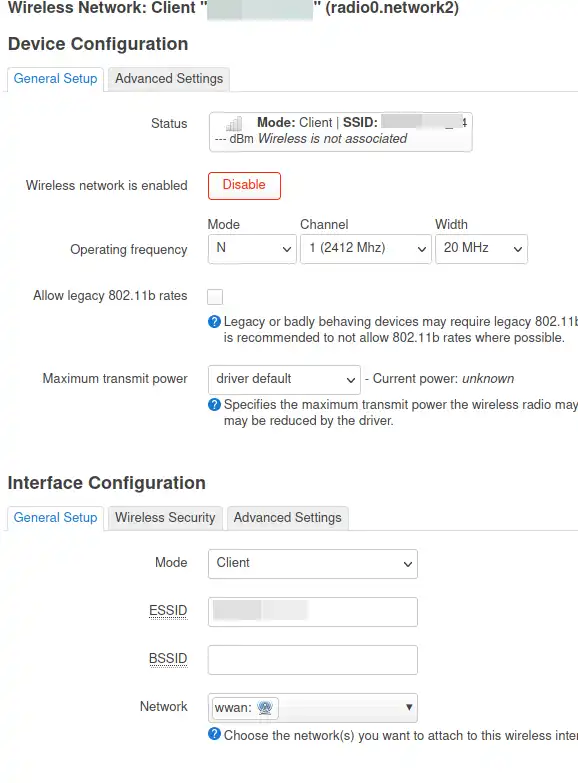The width and height of the screenshot is (578, 783).
Task: Select the Interface General Setup tab
Action: point(55,518)
